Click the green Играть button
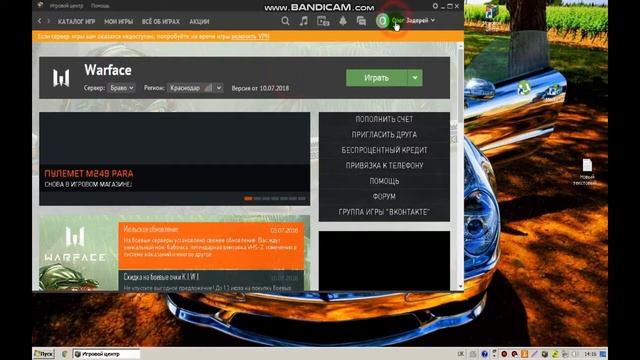Viewport: 640px width, 360px height. point(377,78)
